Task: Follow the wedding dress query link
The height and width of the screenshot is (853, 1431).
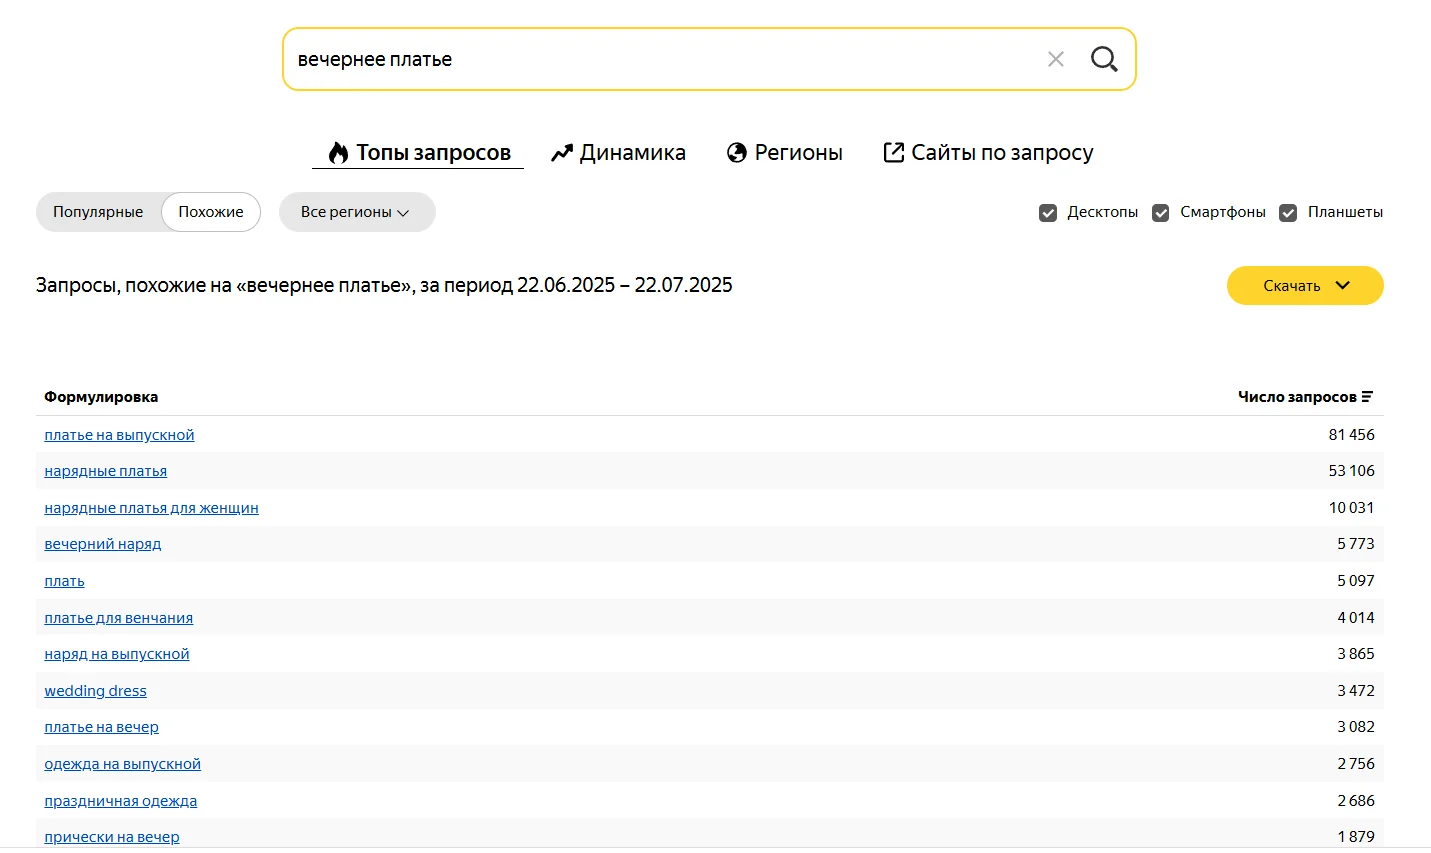Action: pyautogui.click(x=95, y=691)
